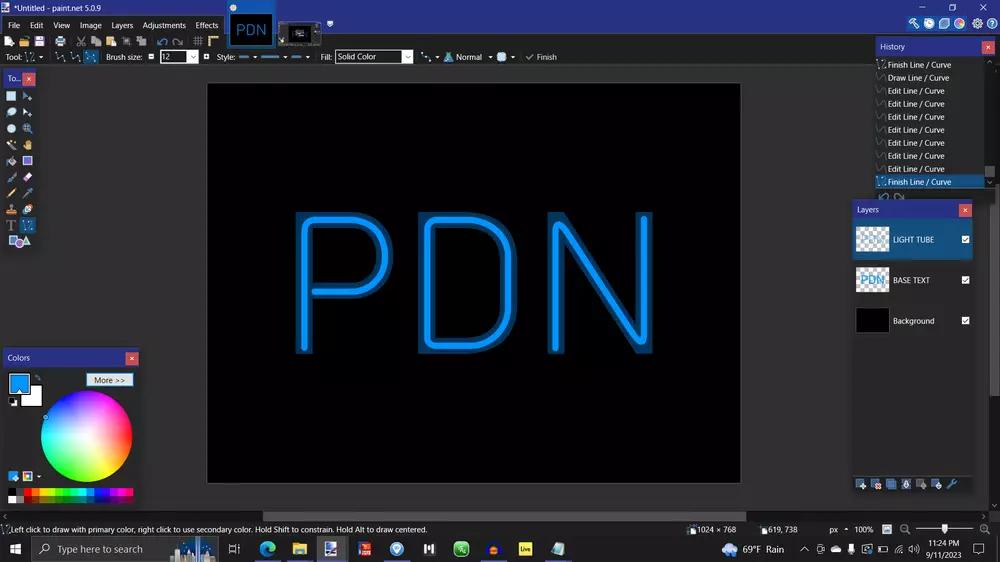The height and width of the screenshot is (562, 1000).
Task: Toggle the pixel grid icon
Action: click(x=198, y=41)
